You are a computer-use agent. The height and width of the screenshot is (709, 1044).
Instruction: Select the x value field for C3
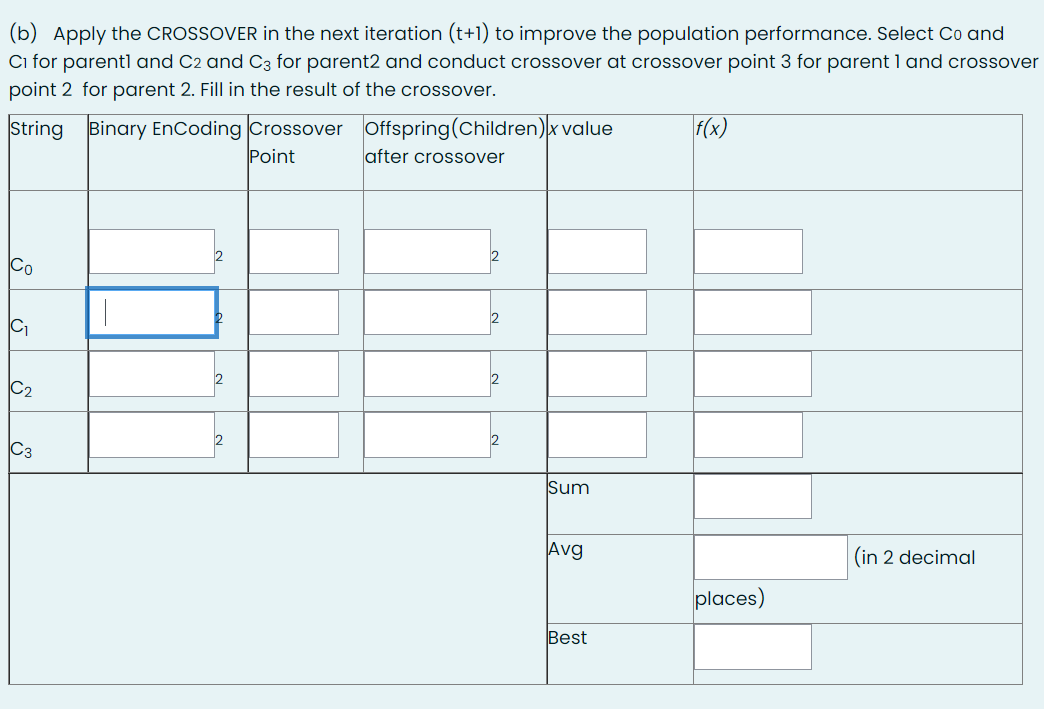click(597, 435)
